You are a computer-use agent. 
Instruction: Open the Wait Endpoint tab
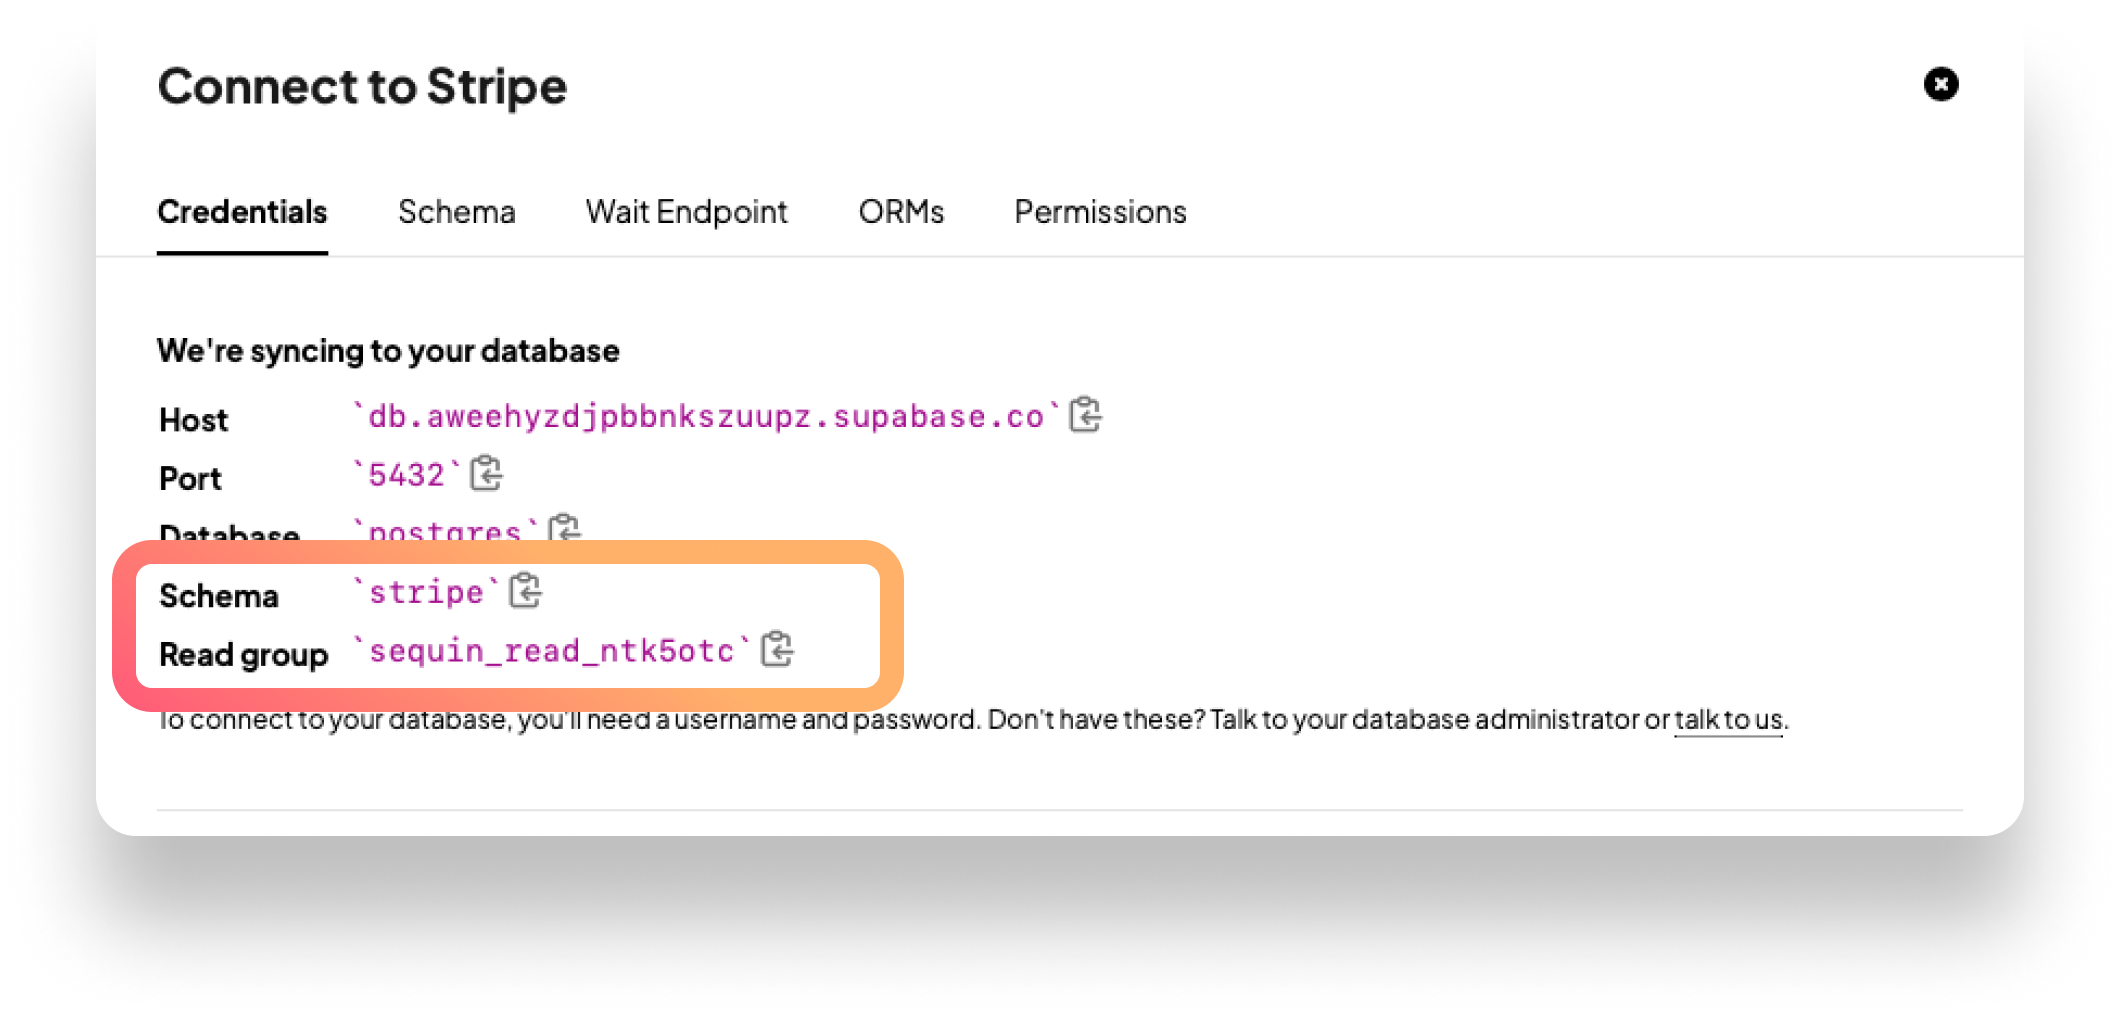point(687,212)
